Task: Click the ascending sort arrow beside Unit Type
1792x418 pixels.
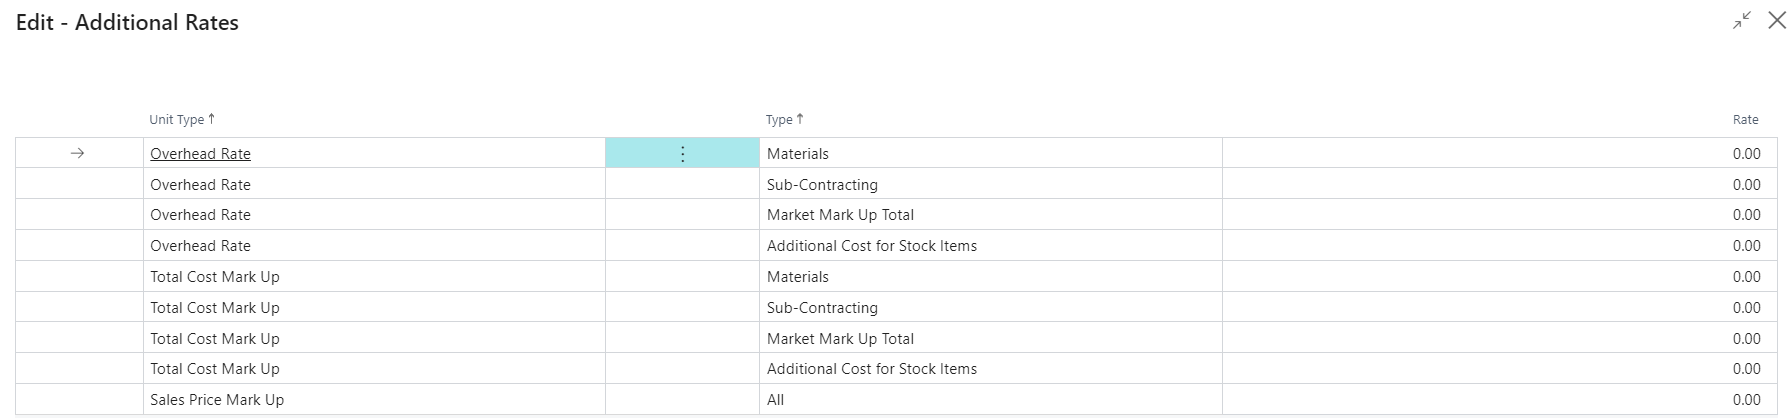Action: coord(211,118)
